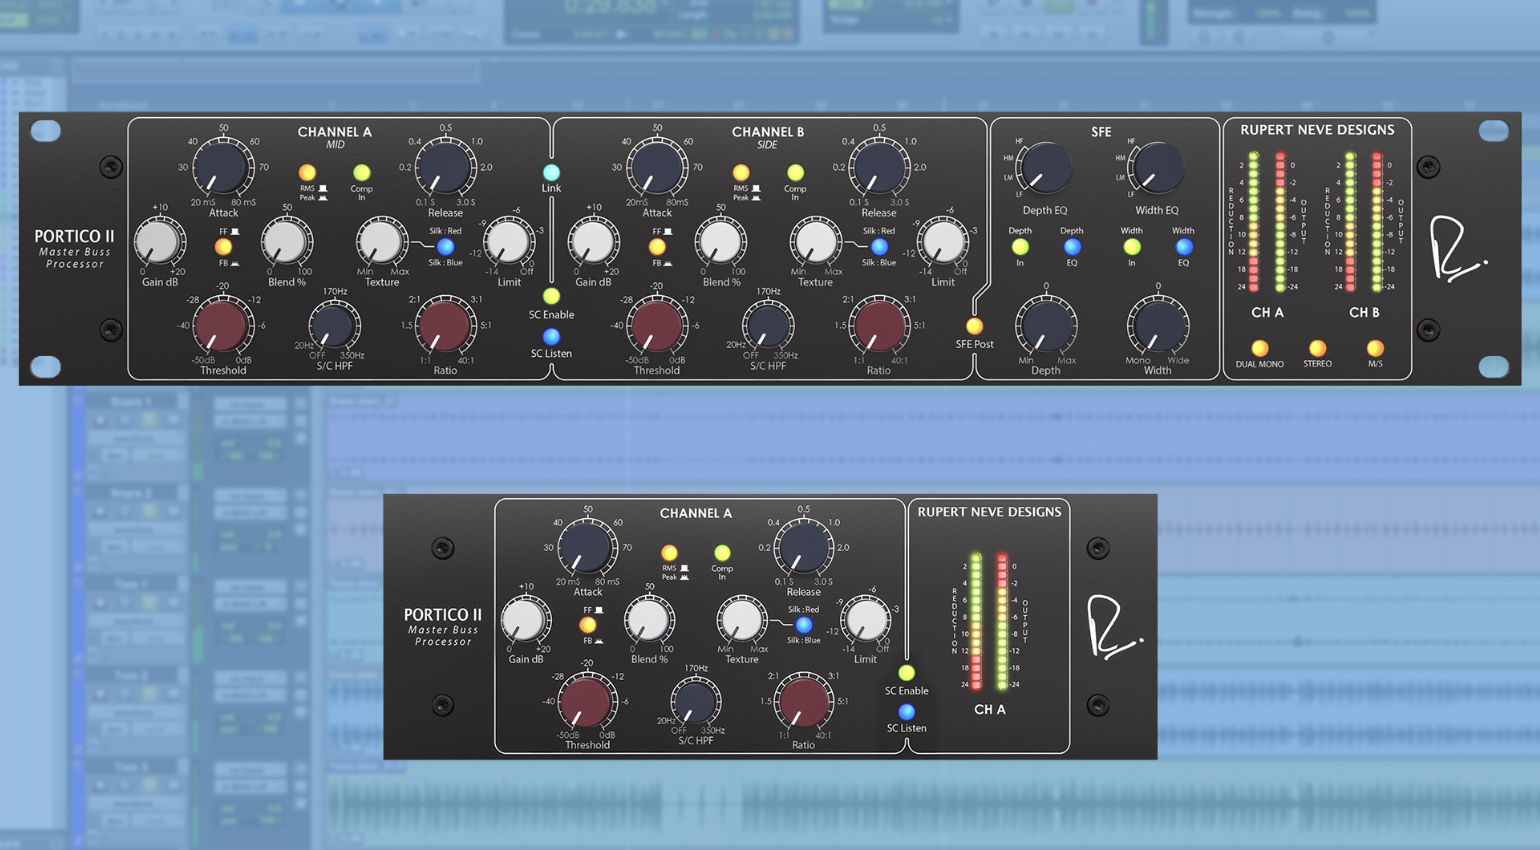The image size is (1540, 850).
Task: Click Rupert Neve signature logo on mono unit
Action: pyautogui.click(x=1114, y=627)
